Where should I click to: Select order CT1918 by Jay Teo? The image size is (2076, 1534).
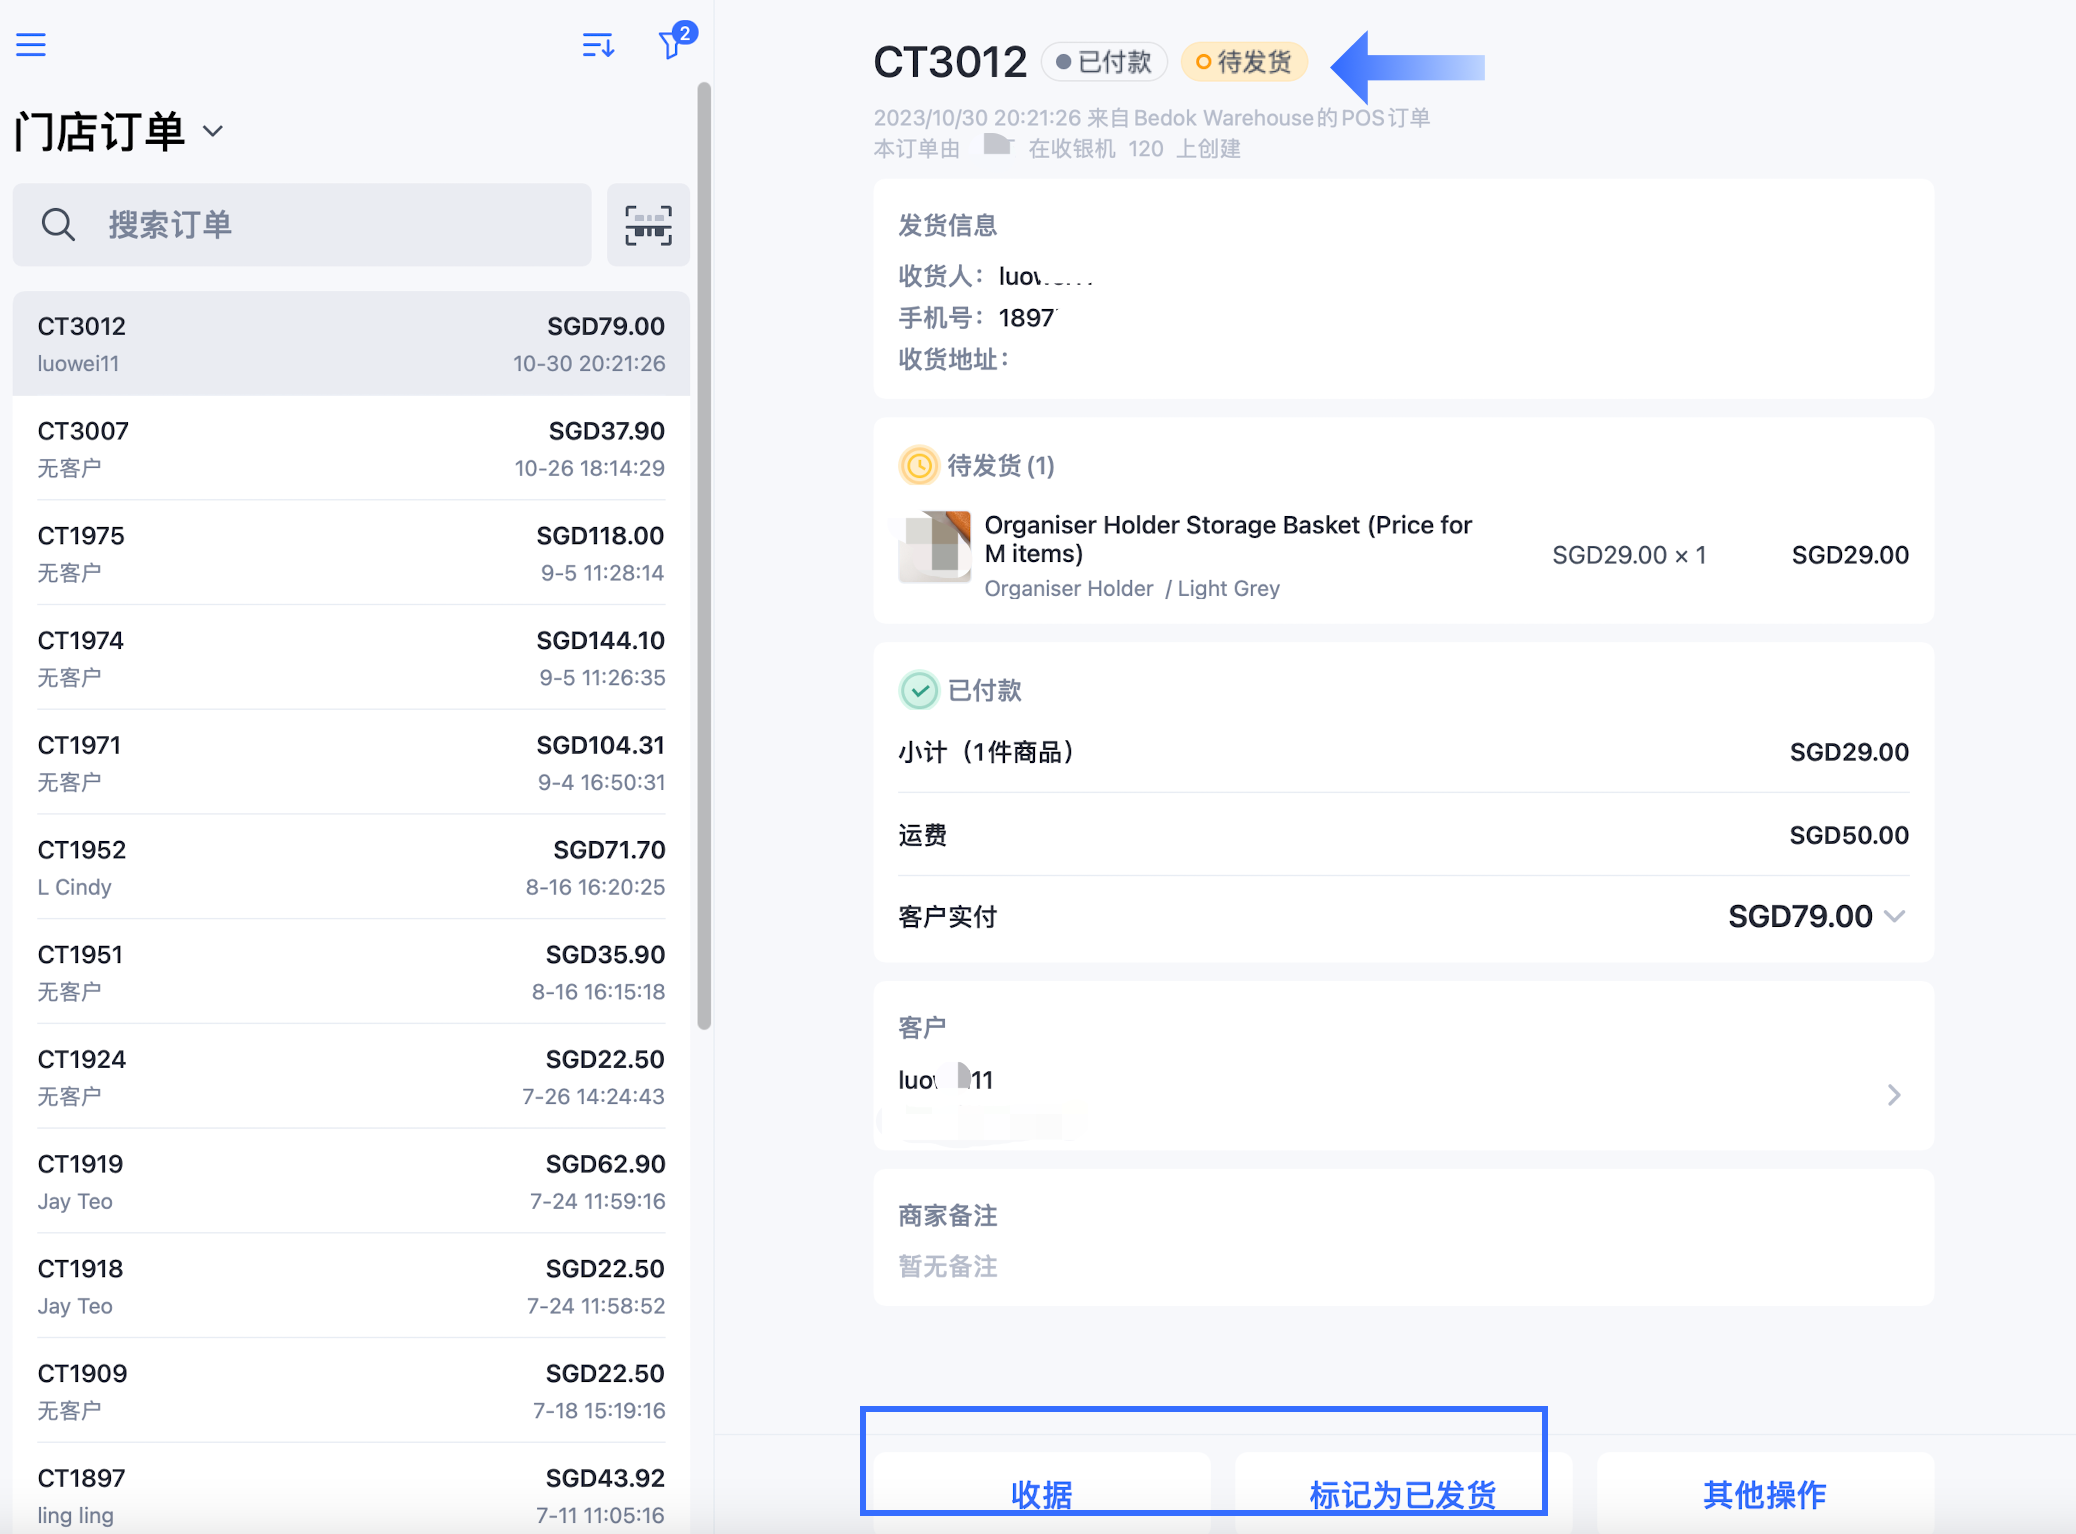351,1287
